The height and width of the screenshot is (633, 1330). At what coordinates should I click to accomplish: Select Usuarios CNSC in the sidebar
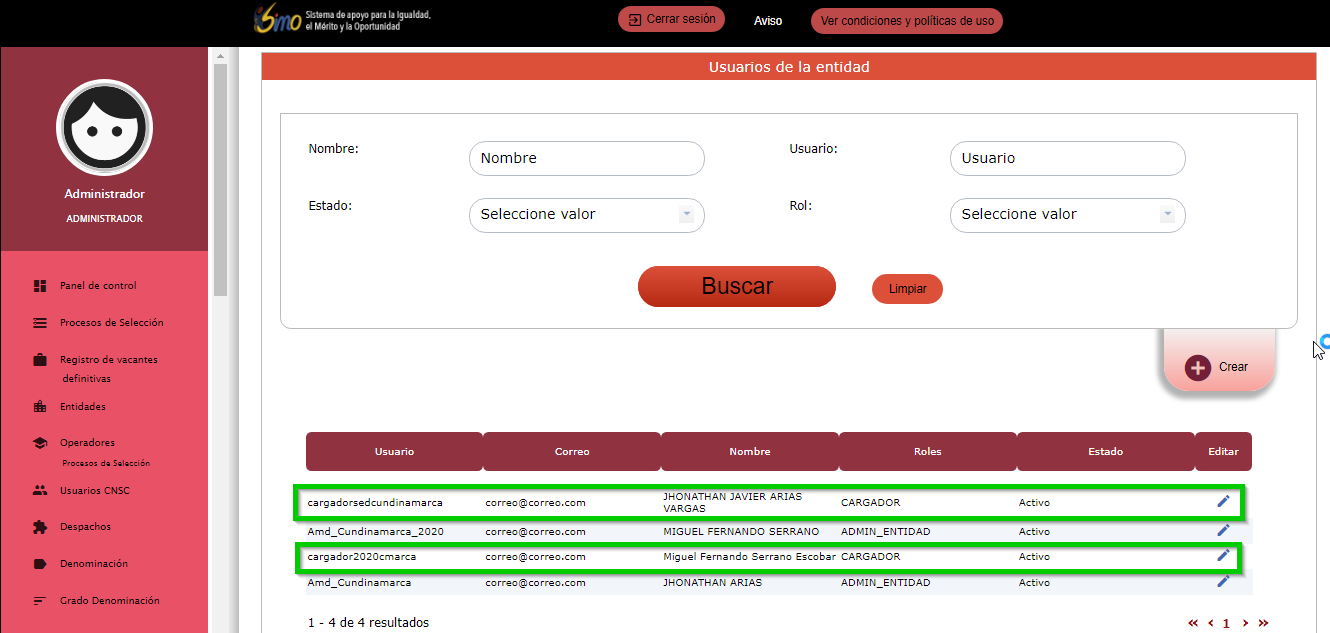coord(95,491)
